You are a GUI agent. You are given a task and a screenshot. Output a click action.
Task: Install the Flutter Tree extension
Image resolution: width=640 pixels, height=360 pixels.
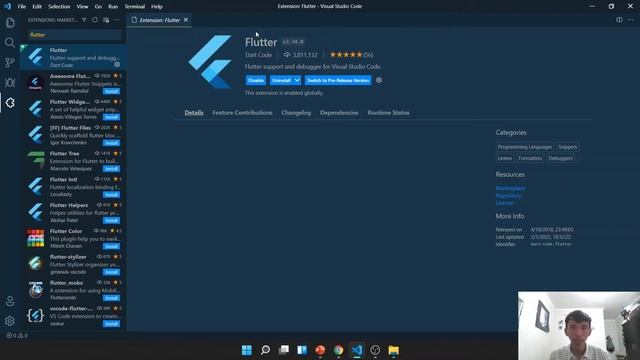click(x=111, y=169)
